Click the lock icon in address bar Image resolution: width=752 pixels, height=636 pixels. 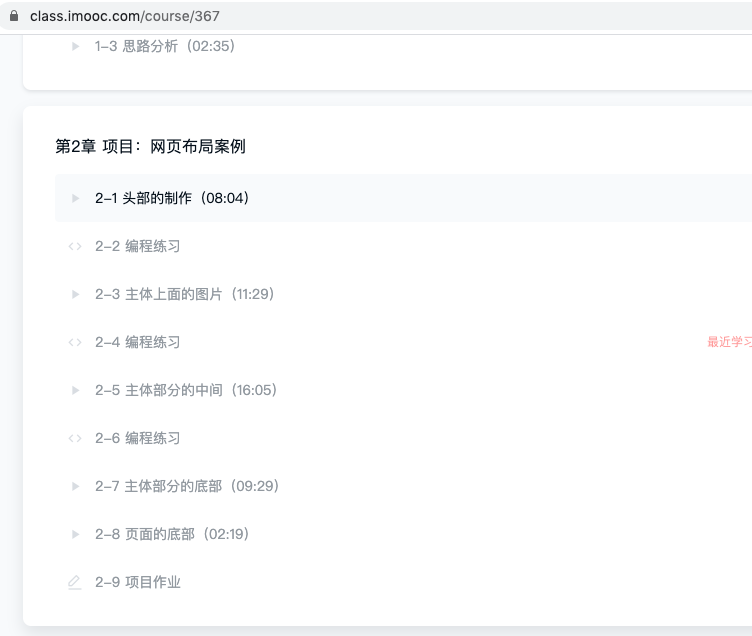tap(14, 16)
